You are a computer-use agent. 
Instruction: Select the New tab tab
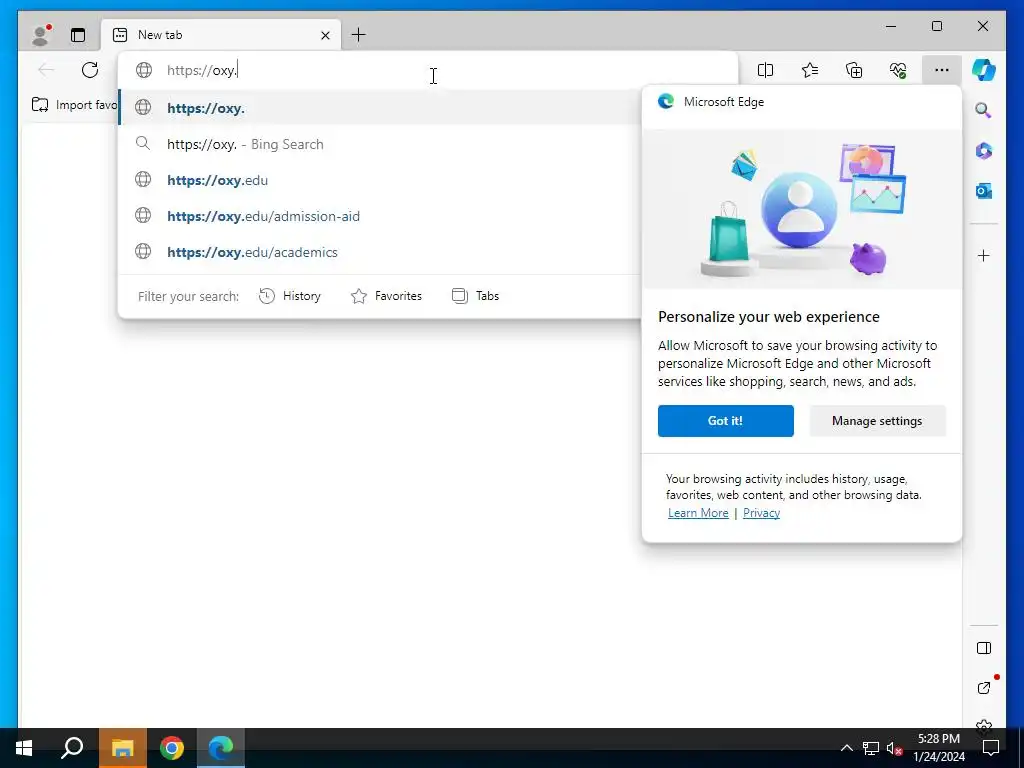click(221, 35)
